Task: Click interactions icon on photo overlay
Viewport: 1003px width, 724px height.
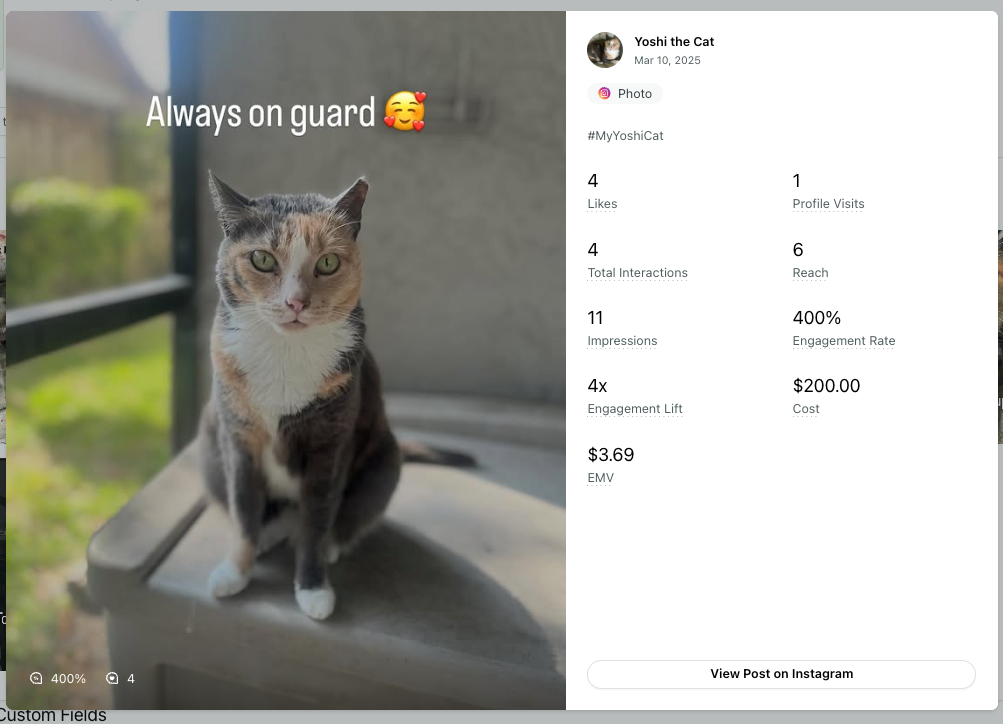Action: click(112, 678)
